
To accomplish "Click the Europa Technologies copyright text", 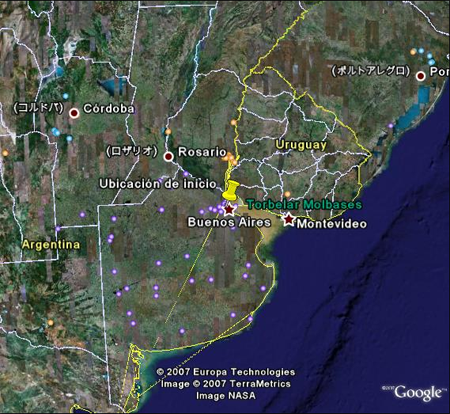I will (x=226, y=372).
